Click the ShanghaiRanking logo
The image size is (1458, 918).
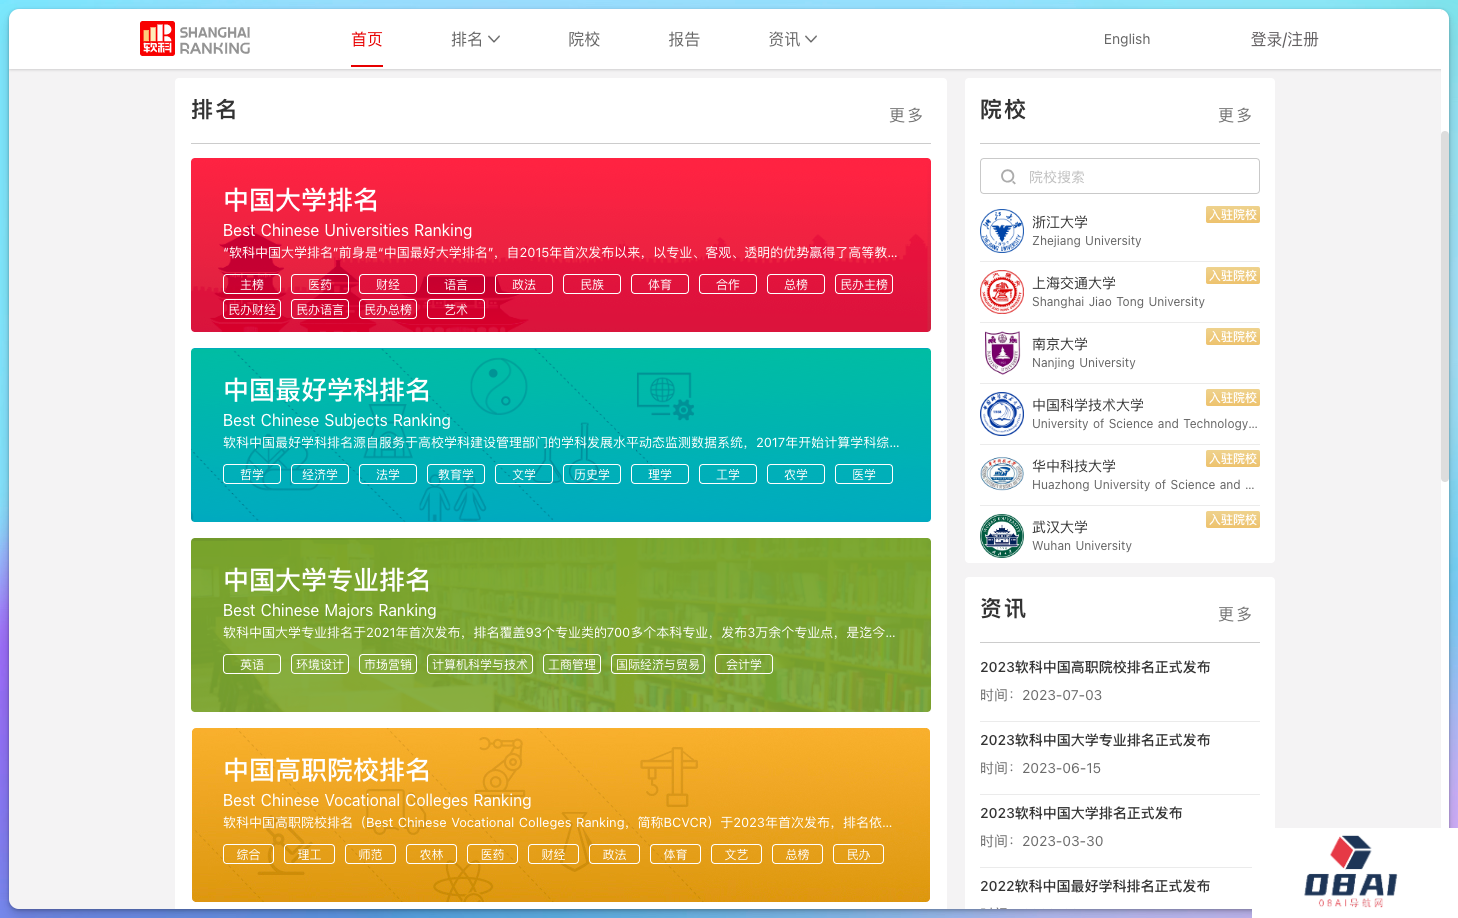[195, 39]
